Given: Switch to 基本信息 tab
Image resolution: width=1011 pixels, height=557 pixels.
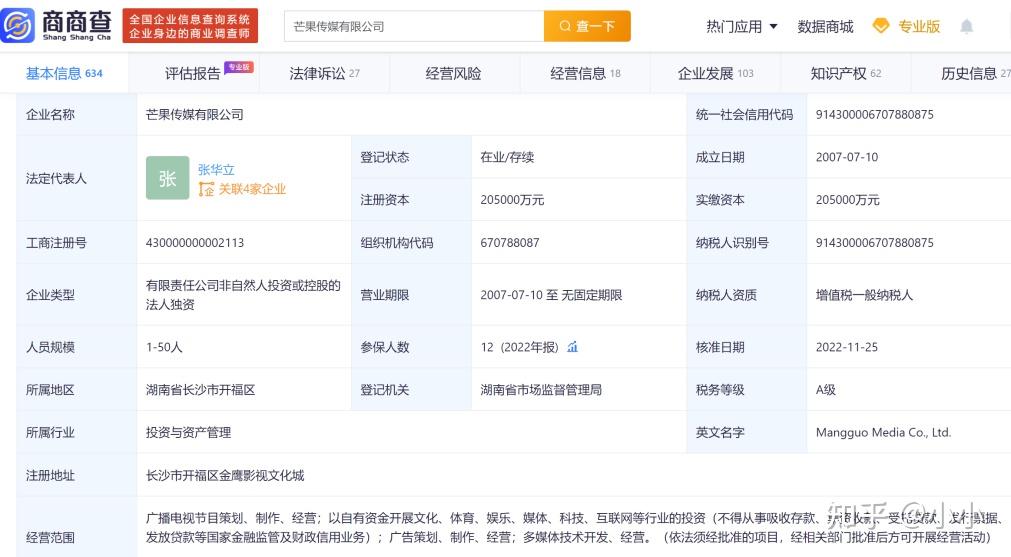Looking at the screenshot, I should (x=64, y=73).
